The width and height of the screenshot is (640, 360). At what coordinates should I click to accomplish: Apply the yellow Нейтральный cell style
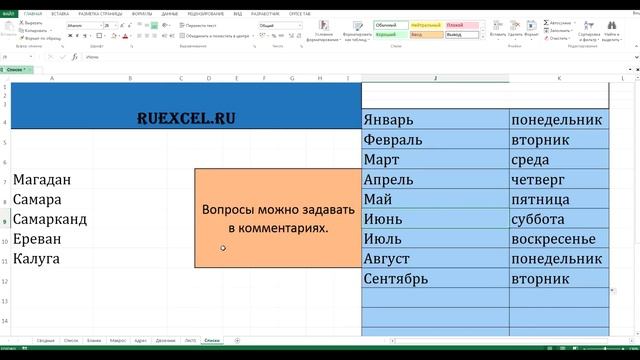click(x=426, y=25)
